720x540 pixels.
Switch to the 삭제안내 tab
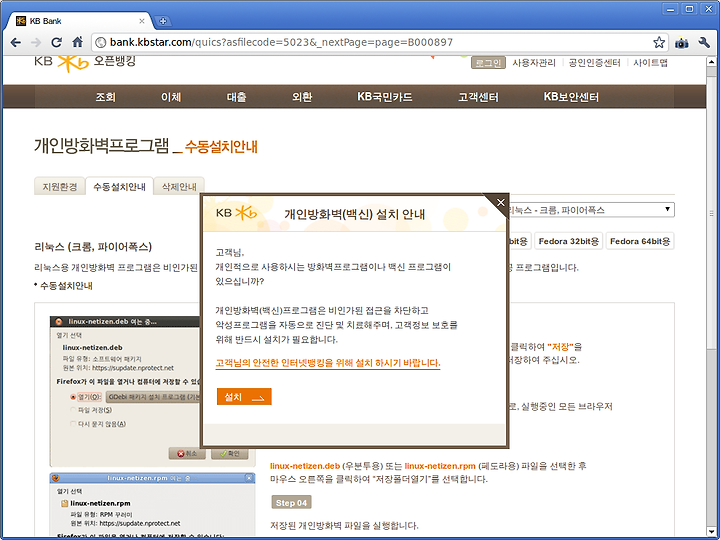click(179, 186)
